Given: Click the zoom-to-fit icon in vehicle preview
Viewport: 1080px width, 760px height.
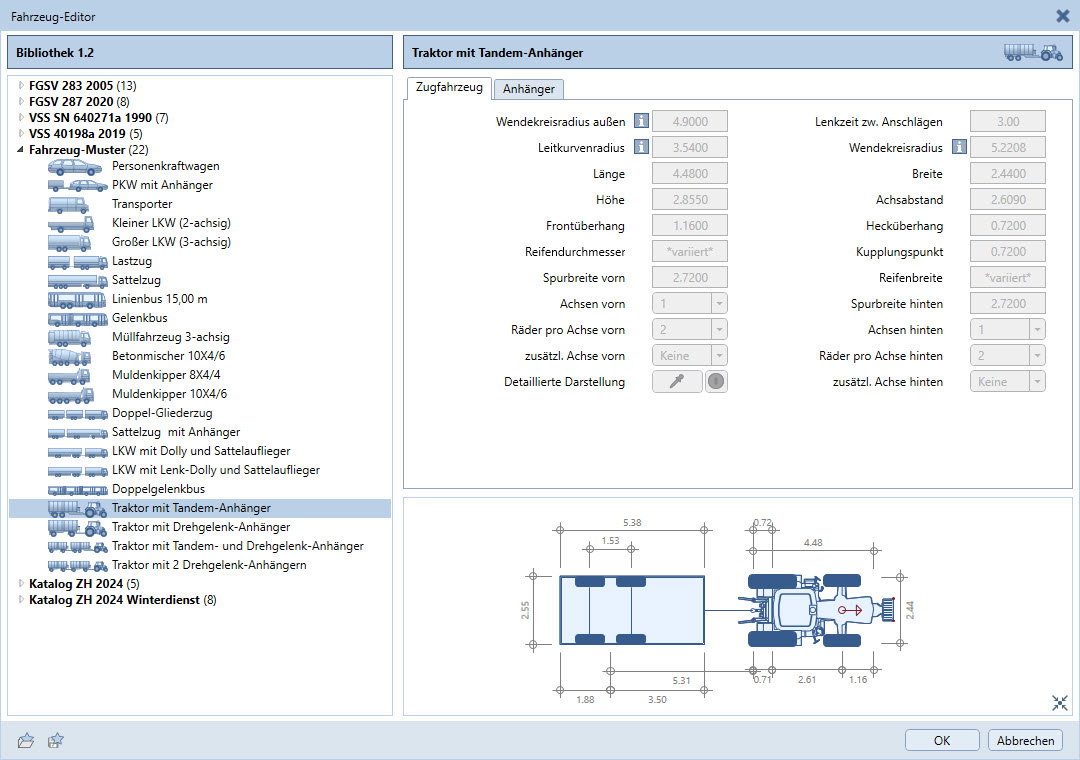Looking at the screenshot, I should [x=1060, y=703].
